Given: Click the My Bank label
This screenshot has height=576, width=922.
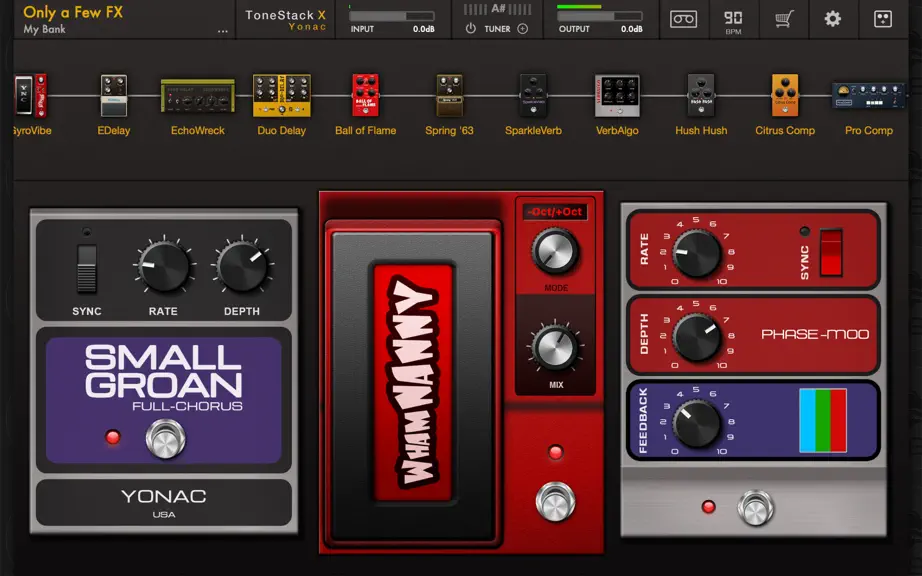Looking at the screenshot, I should click(x=44, y=29).
